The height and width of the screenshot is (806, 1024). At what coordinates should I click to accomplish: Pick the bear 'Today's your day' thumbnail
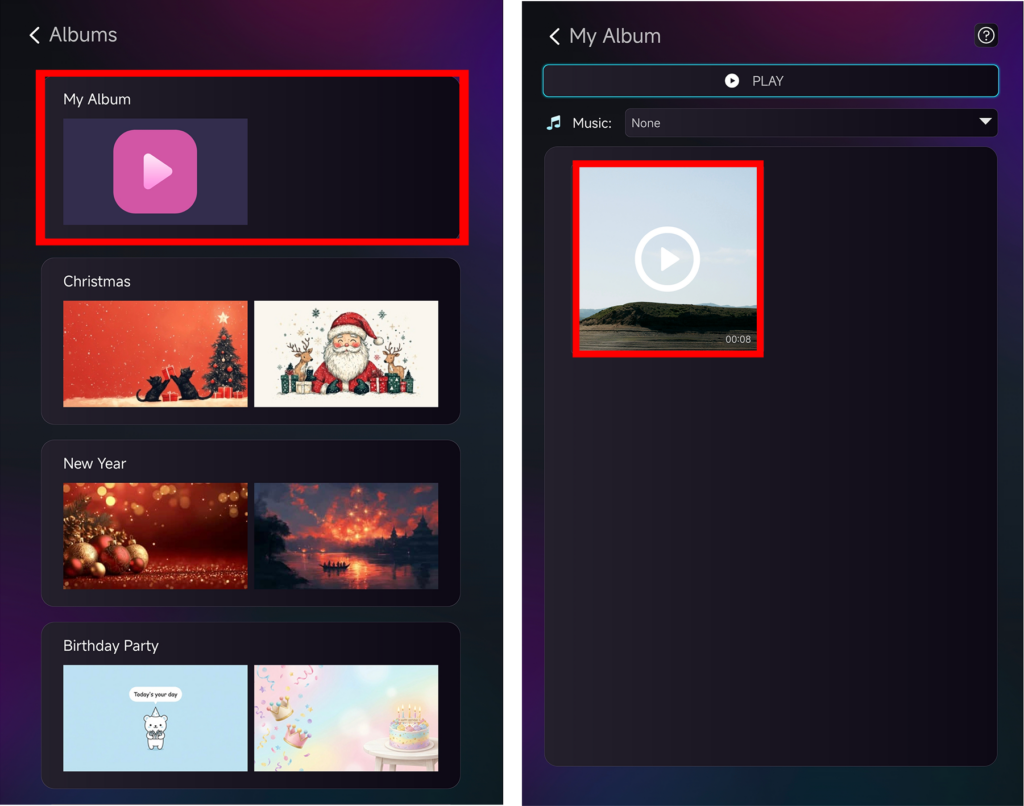[x=155, y=718]
